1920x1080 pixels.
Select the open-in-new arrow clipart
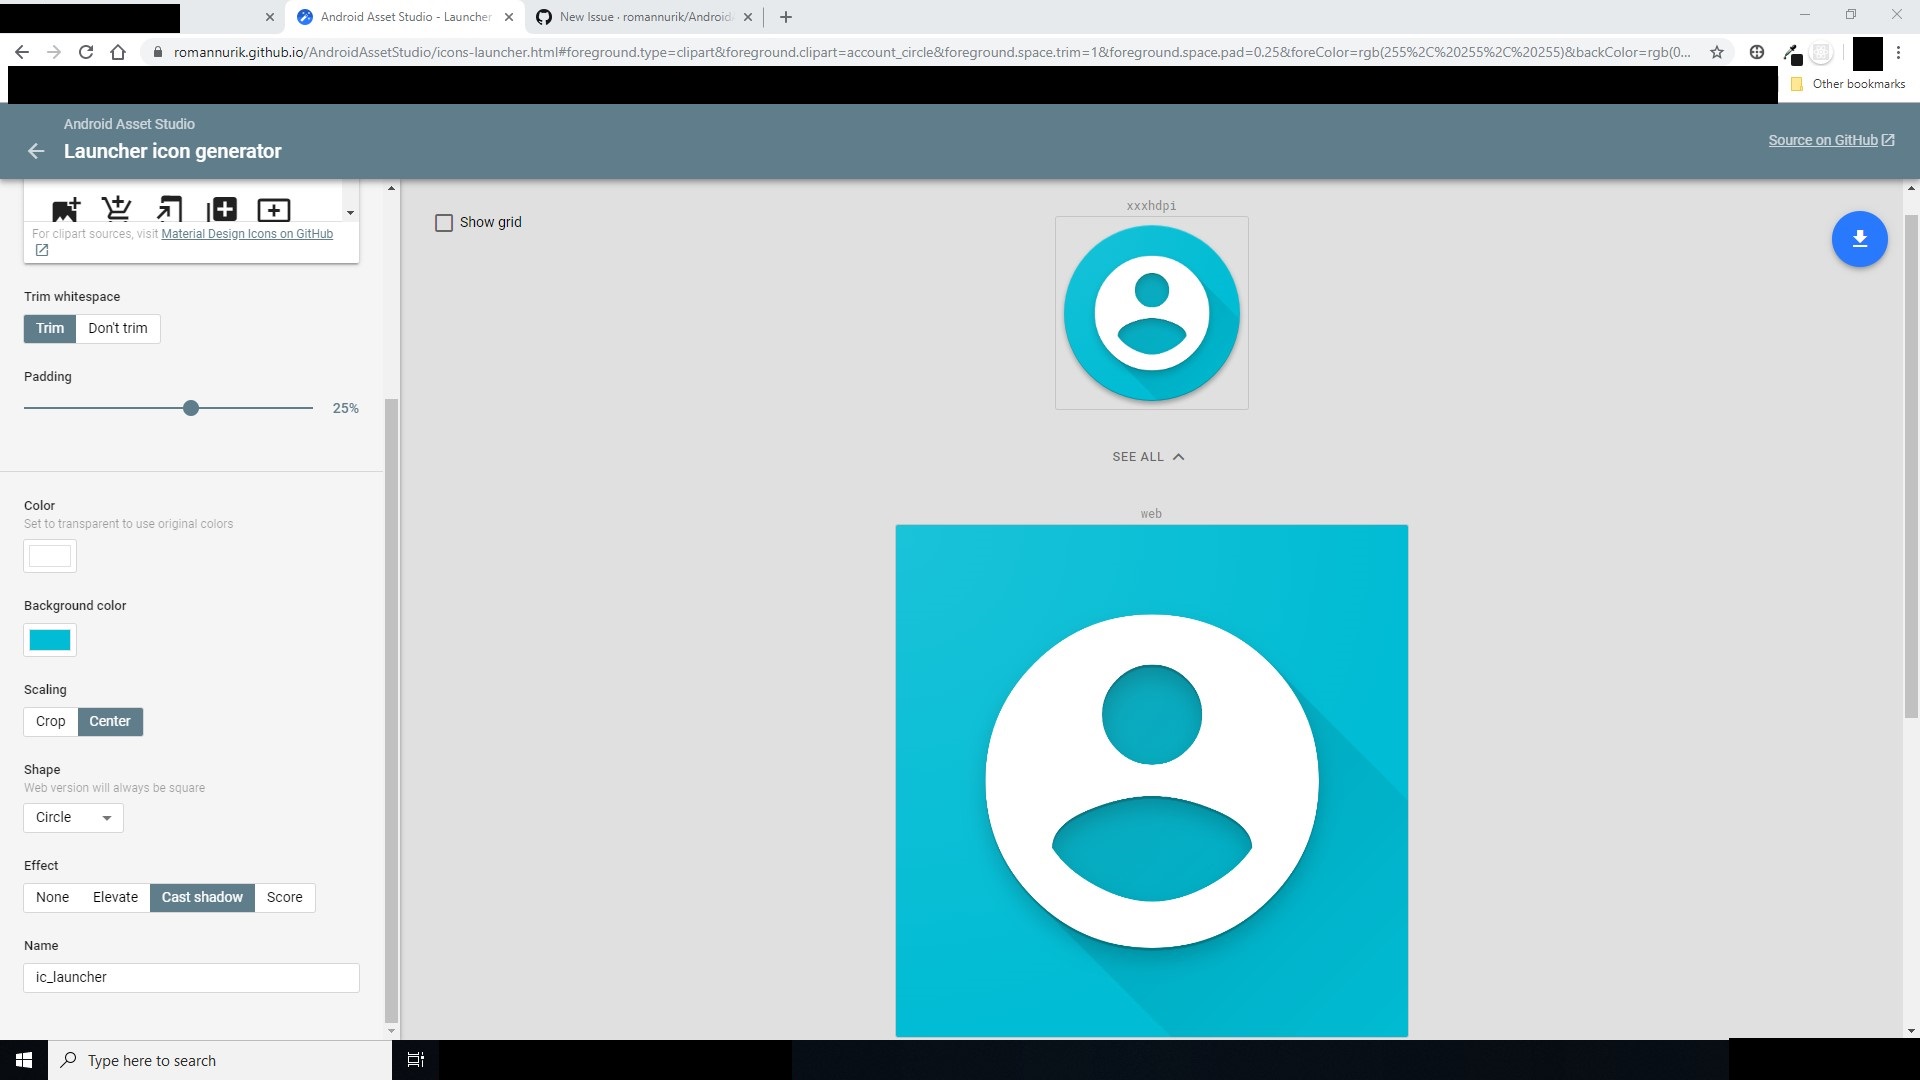click(169, 209)
